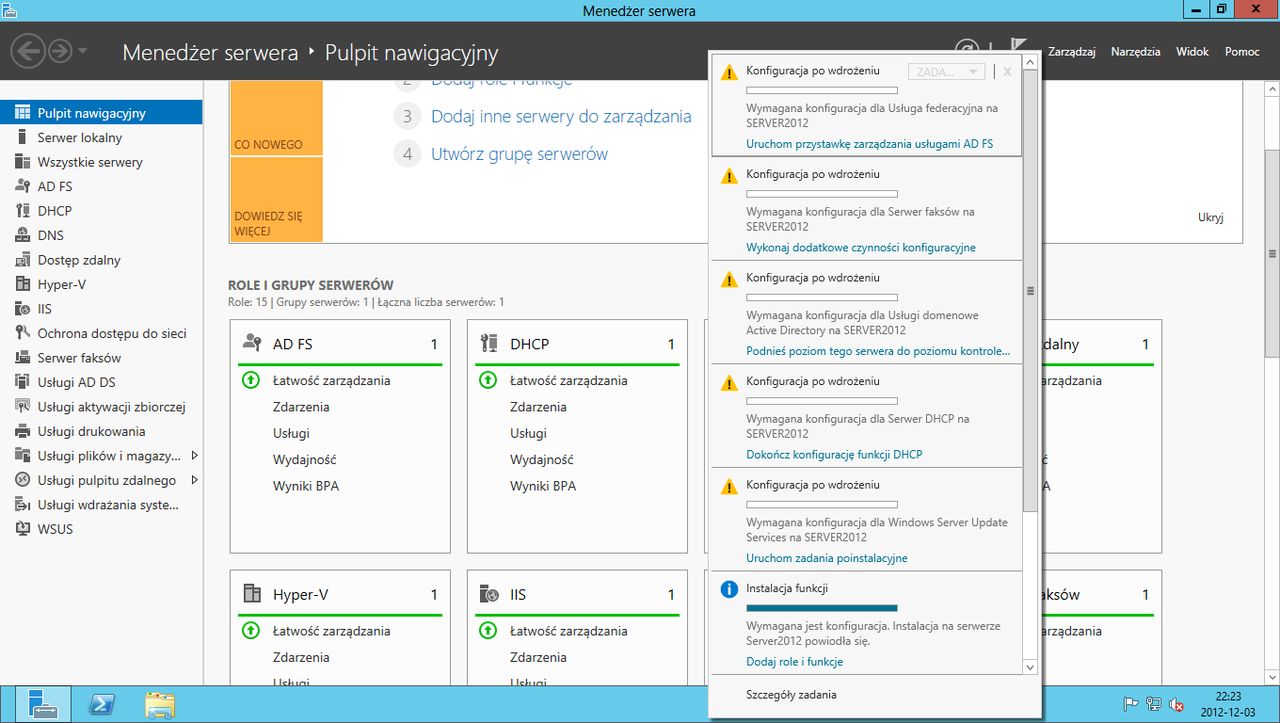This screenshot has height=723, width=1280.
Task: Click the Usługi wdrażania systemu icon
Action: click(22, 505)
